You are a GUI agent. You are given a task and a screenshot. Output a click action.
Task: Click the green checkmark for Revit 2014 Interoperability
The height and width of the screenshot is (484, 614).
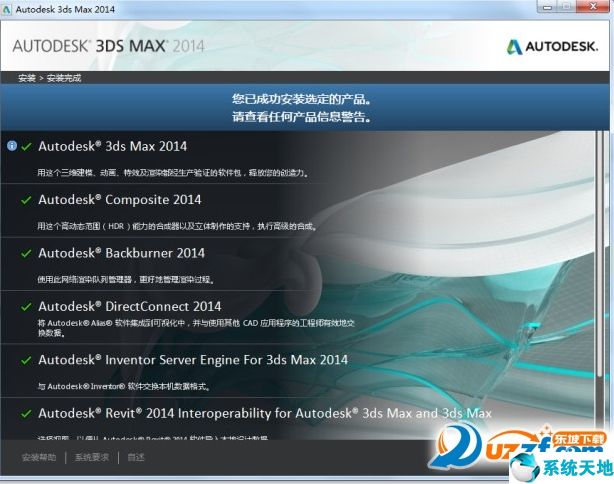tap(26, 414)
